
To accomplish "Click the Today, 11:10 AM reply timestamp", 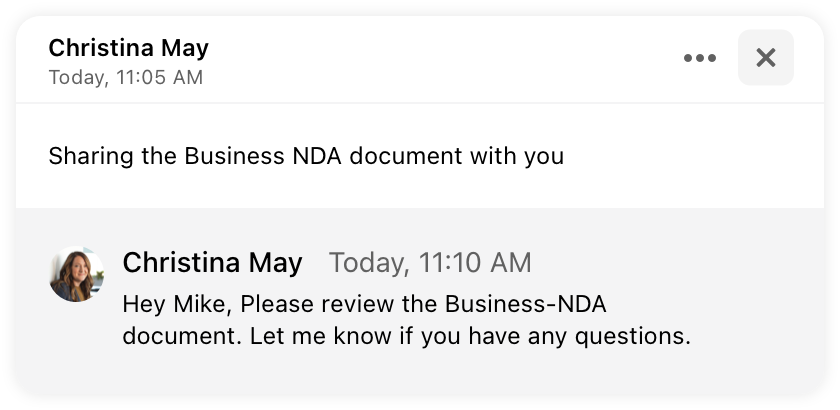I will click(430, 263).
